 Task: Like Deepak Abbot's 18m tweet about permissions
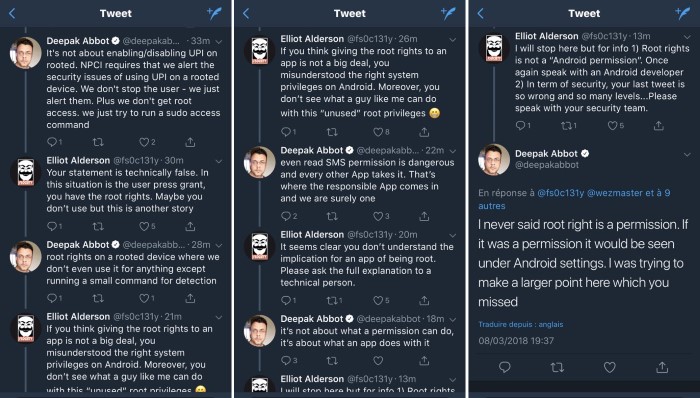tap(378, 360)
